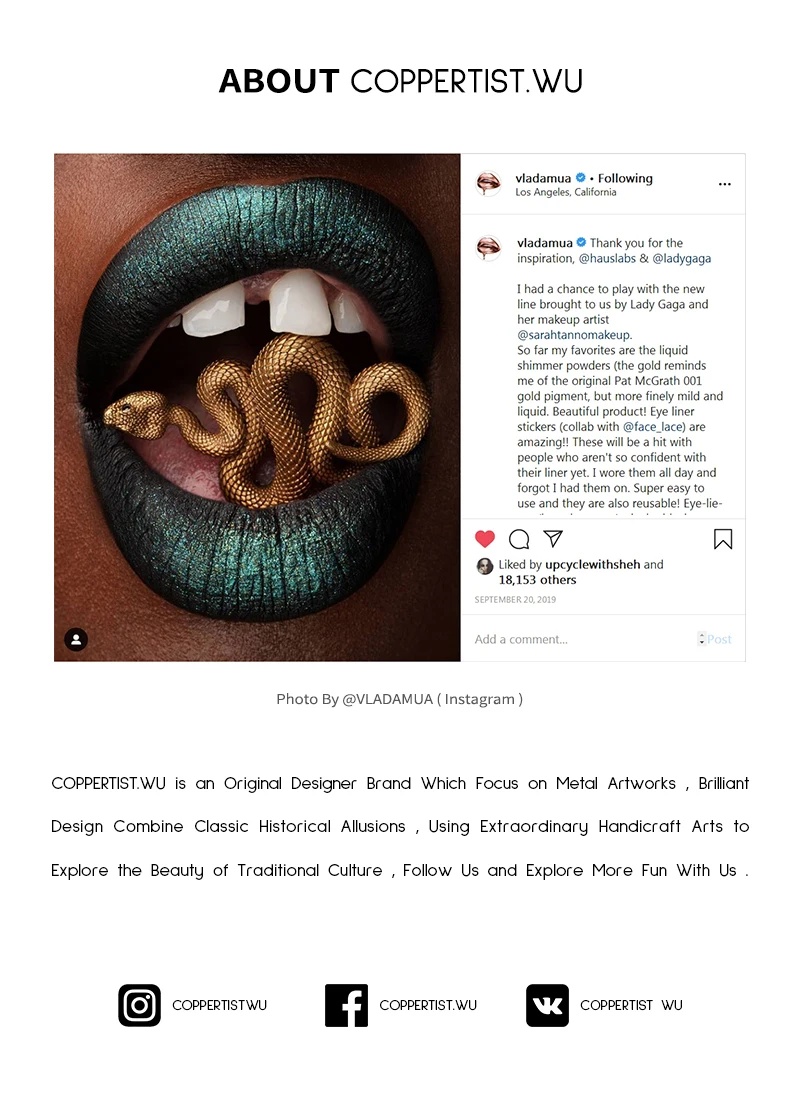Save post with the bookmark icon
Viewport: 800px width, 1113px height.
pos(723,539)
